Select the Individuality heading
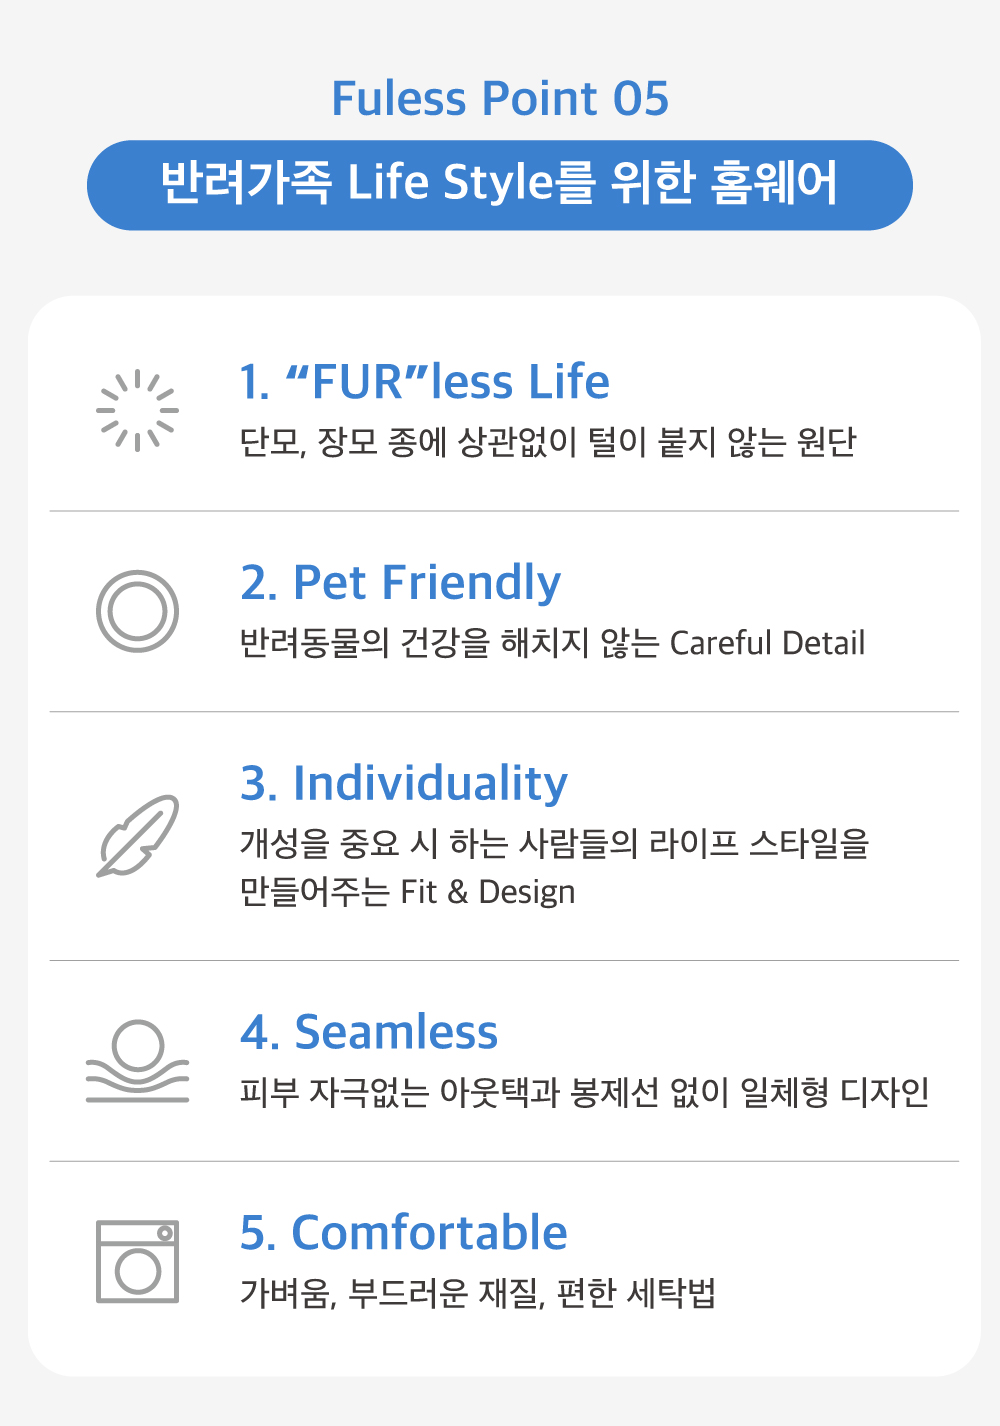The width and height of the screenshot is (1000, 1426). pyautogui.click(x=404, y=783)
